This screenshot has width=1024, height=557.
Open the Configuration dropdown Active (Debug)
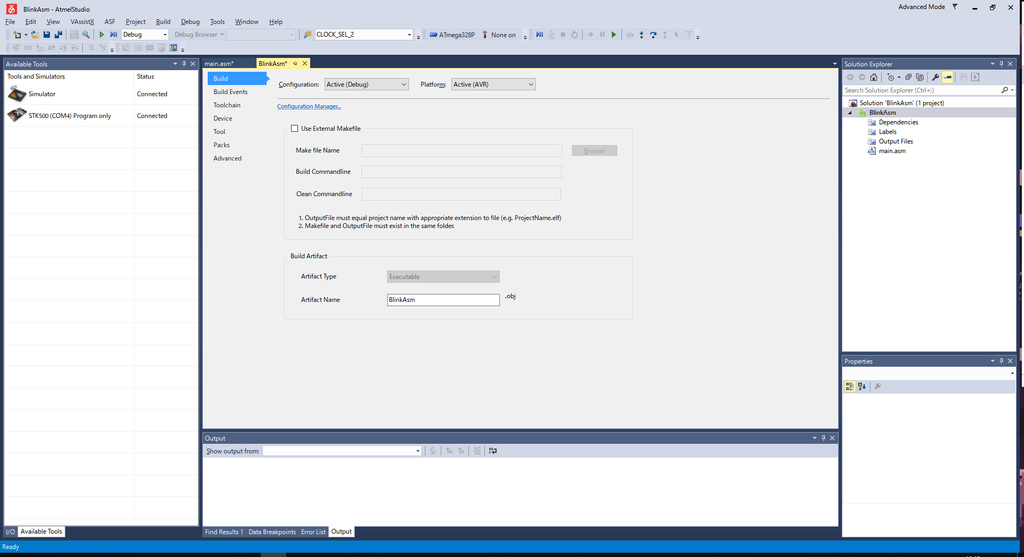366,84
